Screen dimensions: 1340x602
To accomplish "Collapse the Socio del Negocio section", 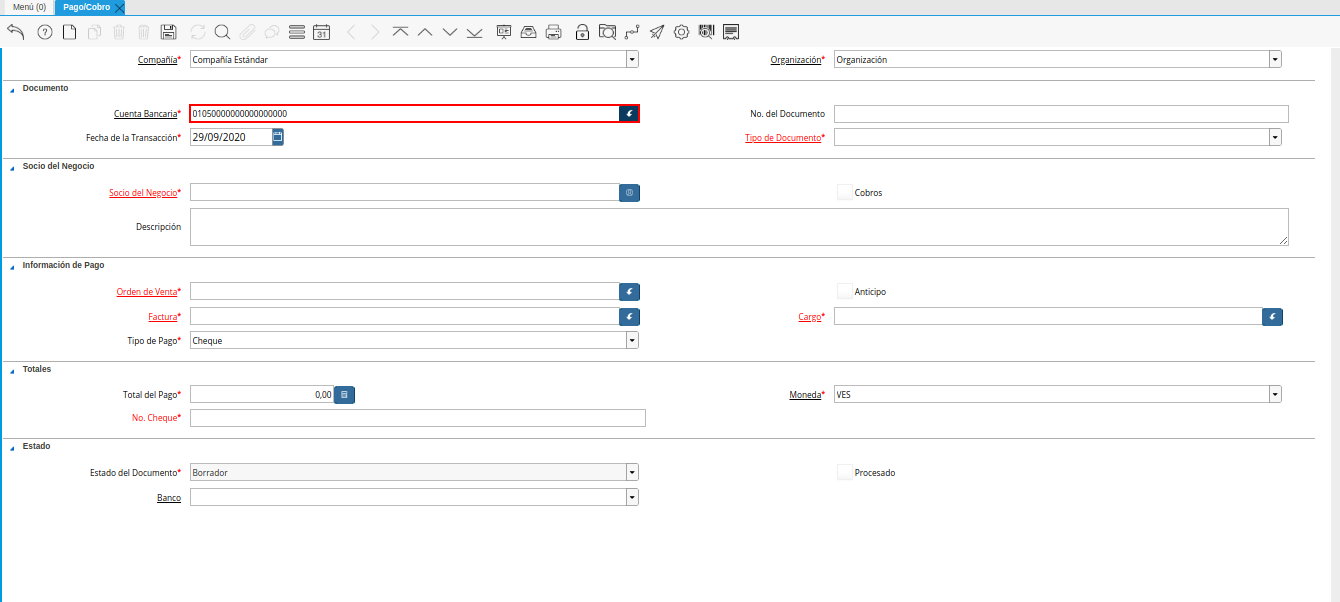I will [x=12, y=167].
